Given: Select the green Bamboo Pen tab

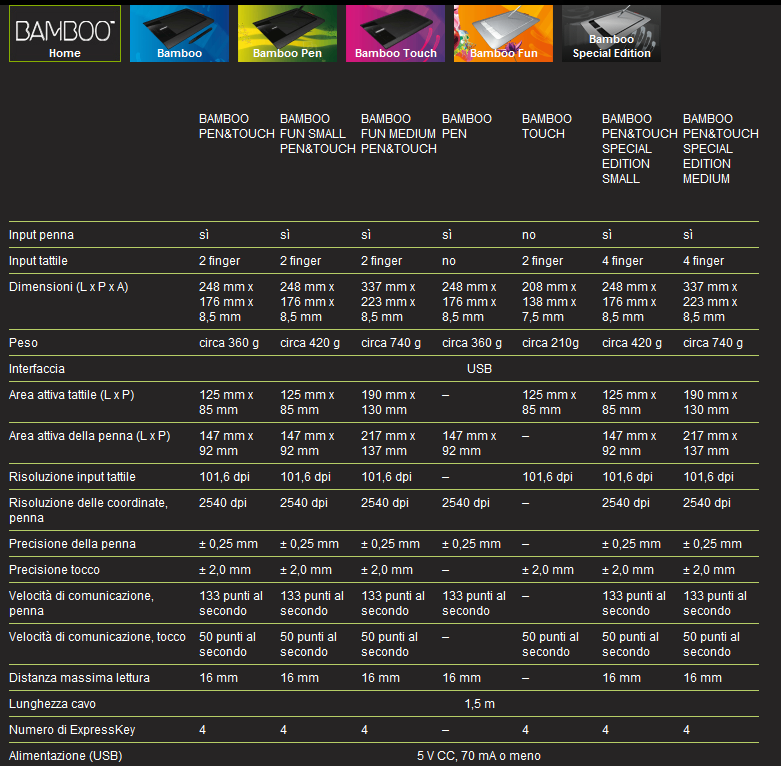Looking at the screenshot, I should pos(287,34).
